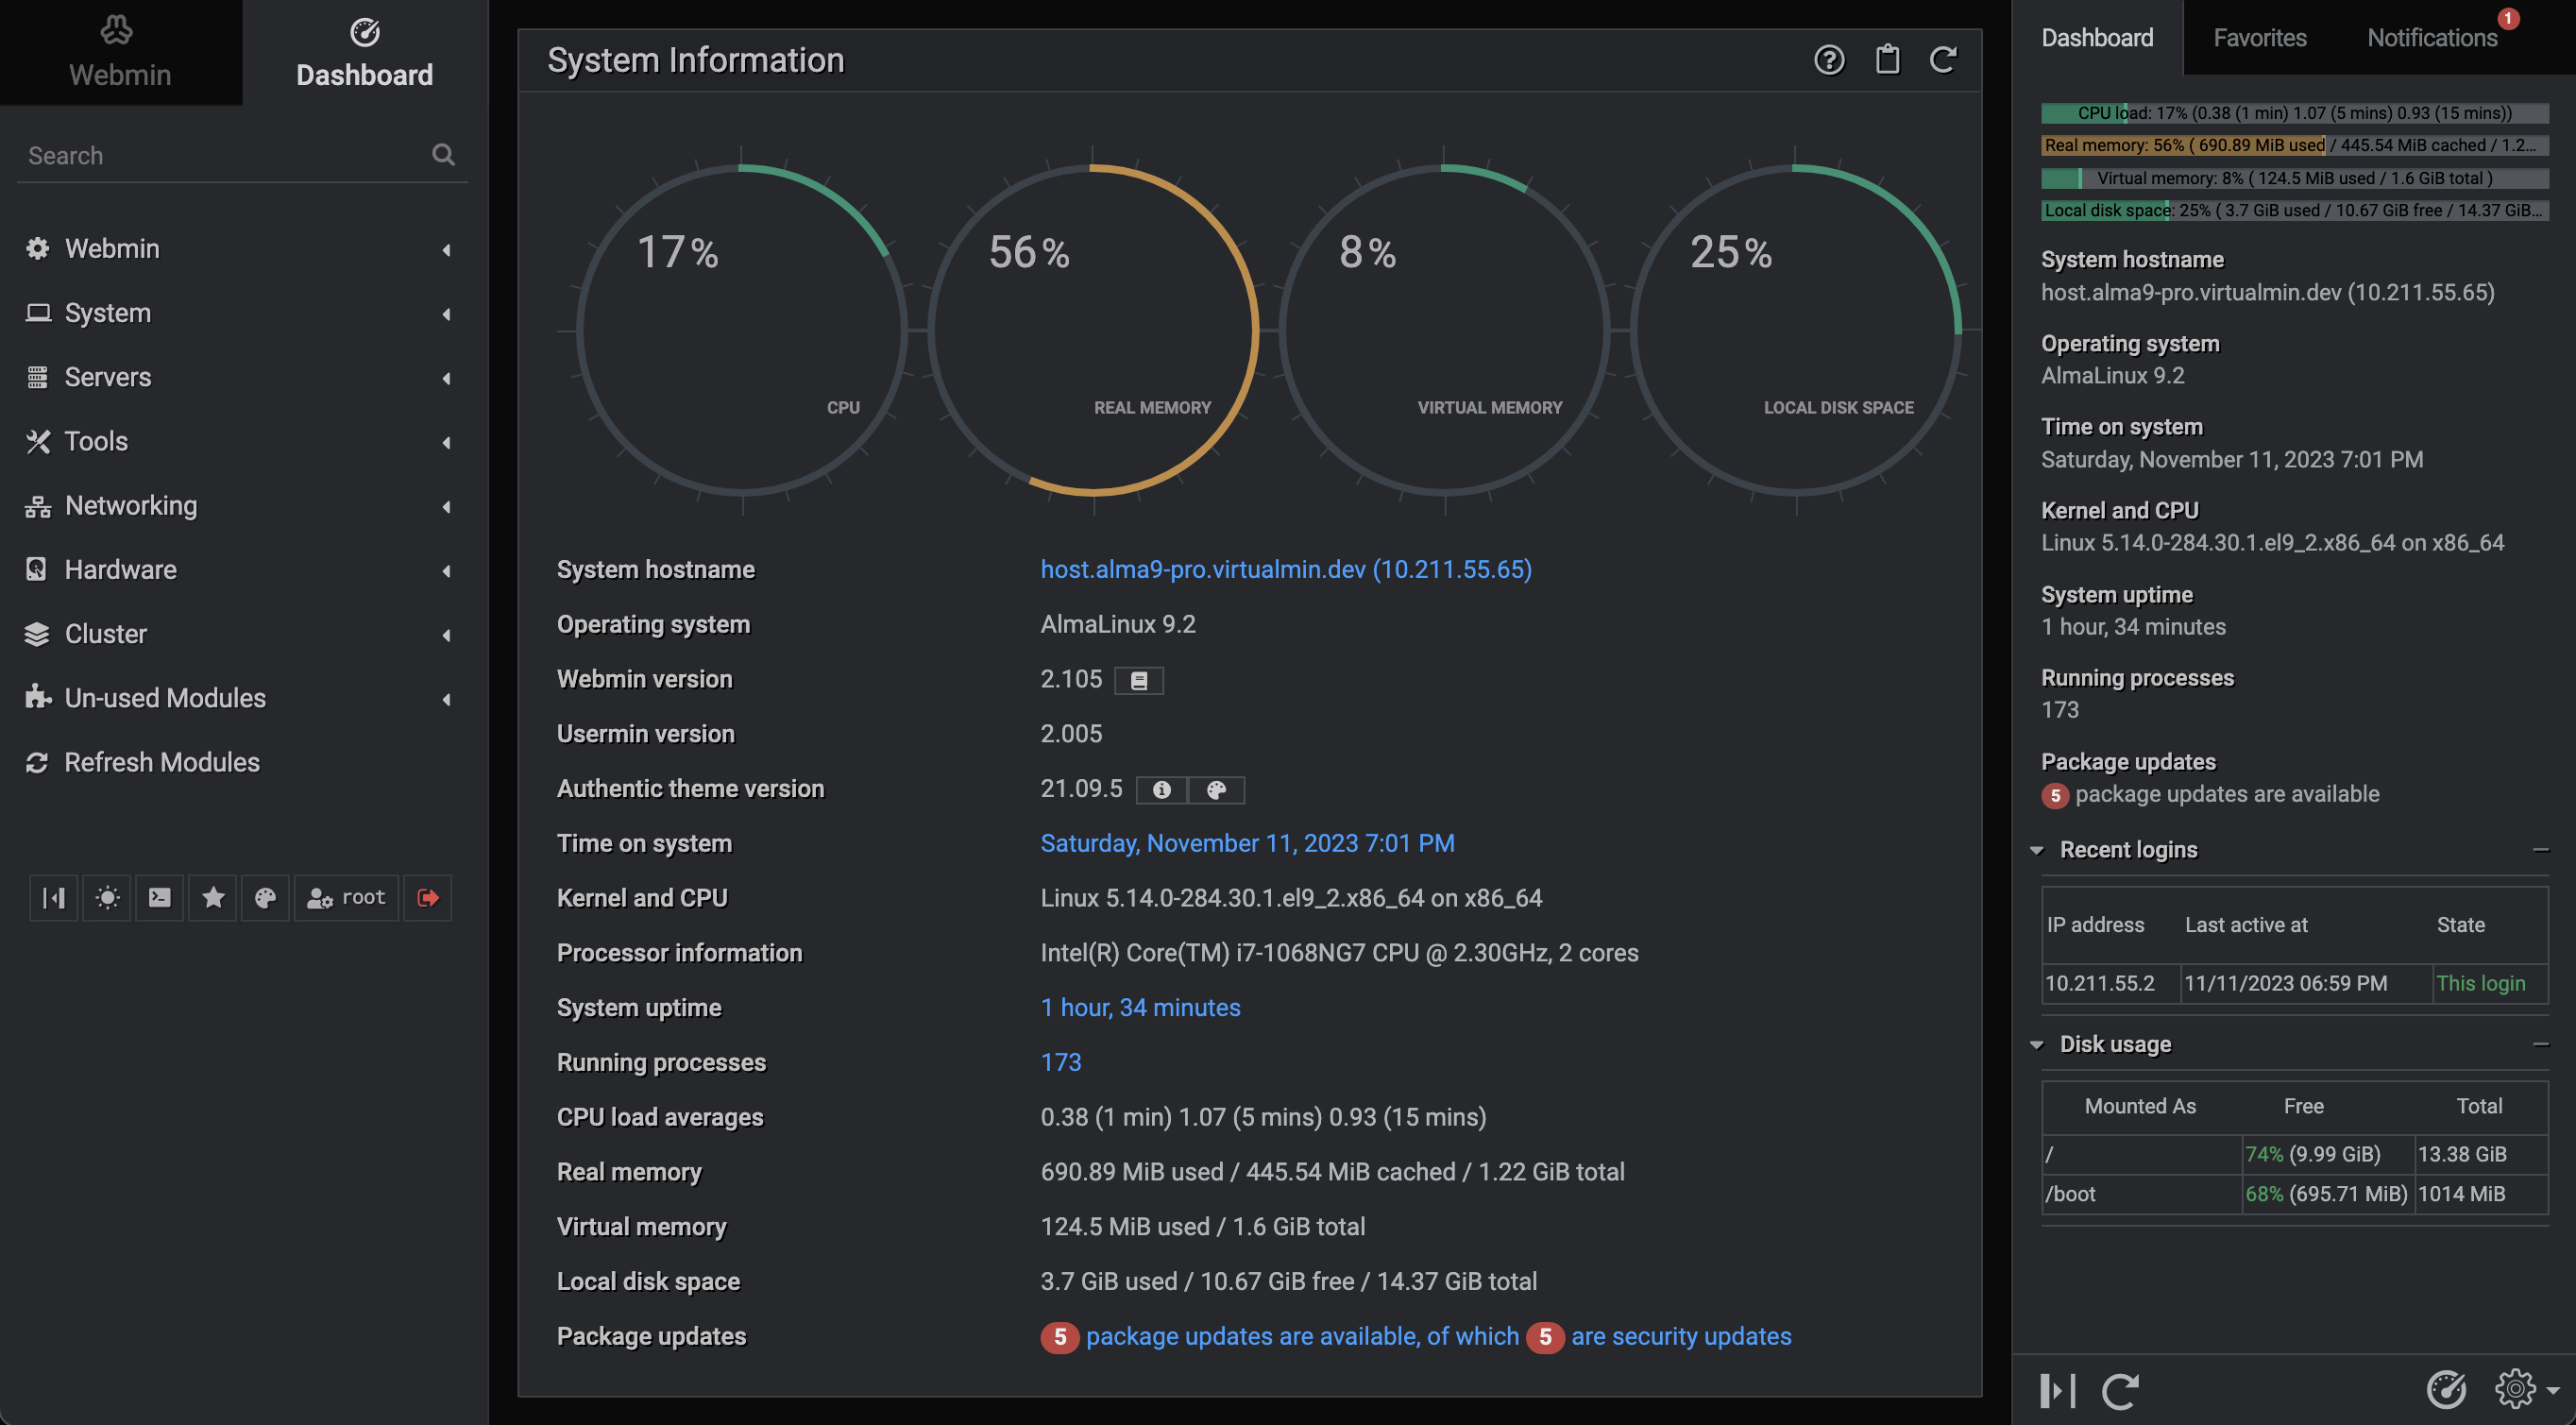This screenshot has height=1425, width=2576.
Task: Open the System Information help icon
Action: [x=1829, y=60]
